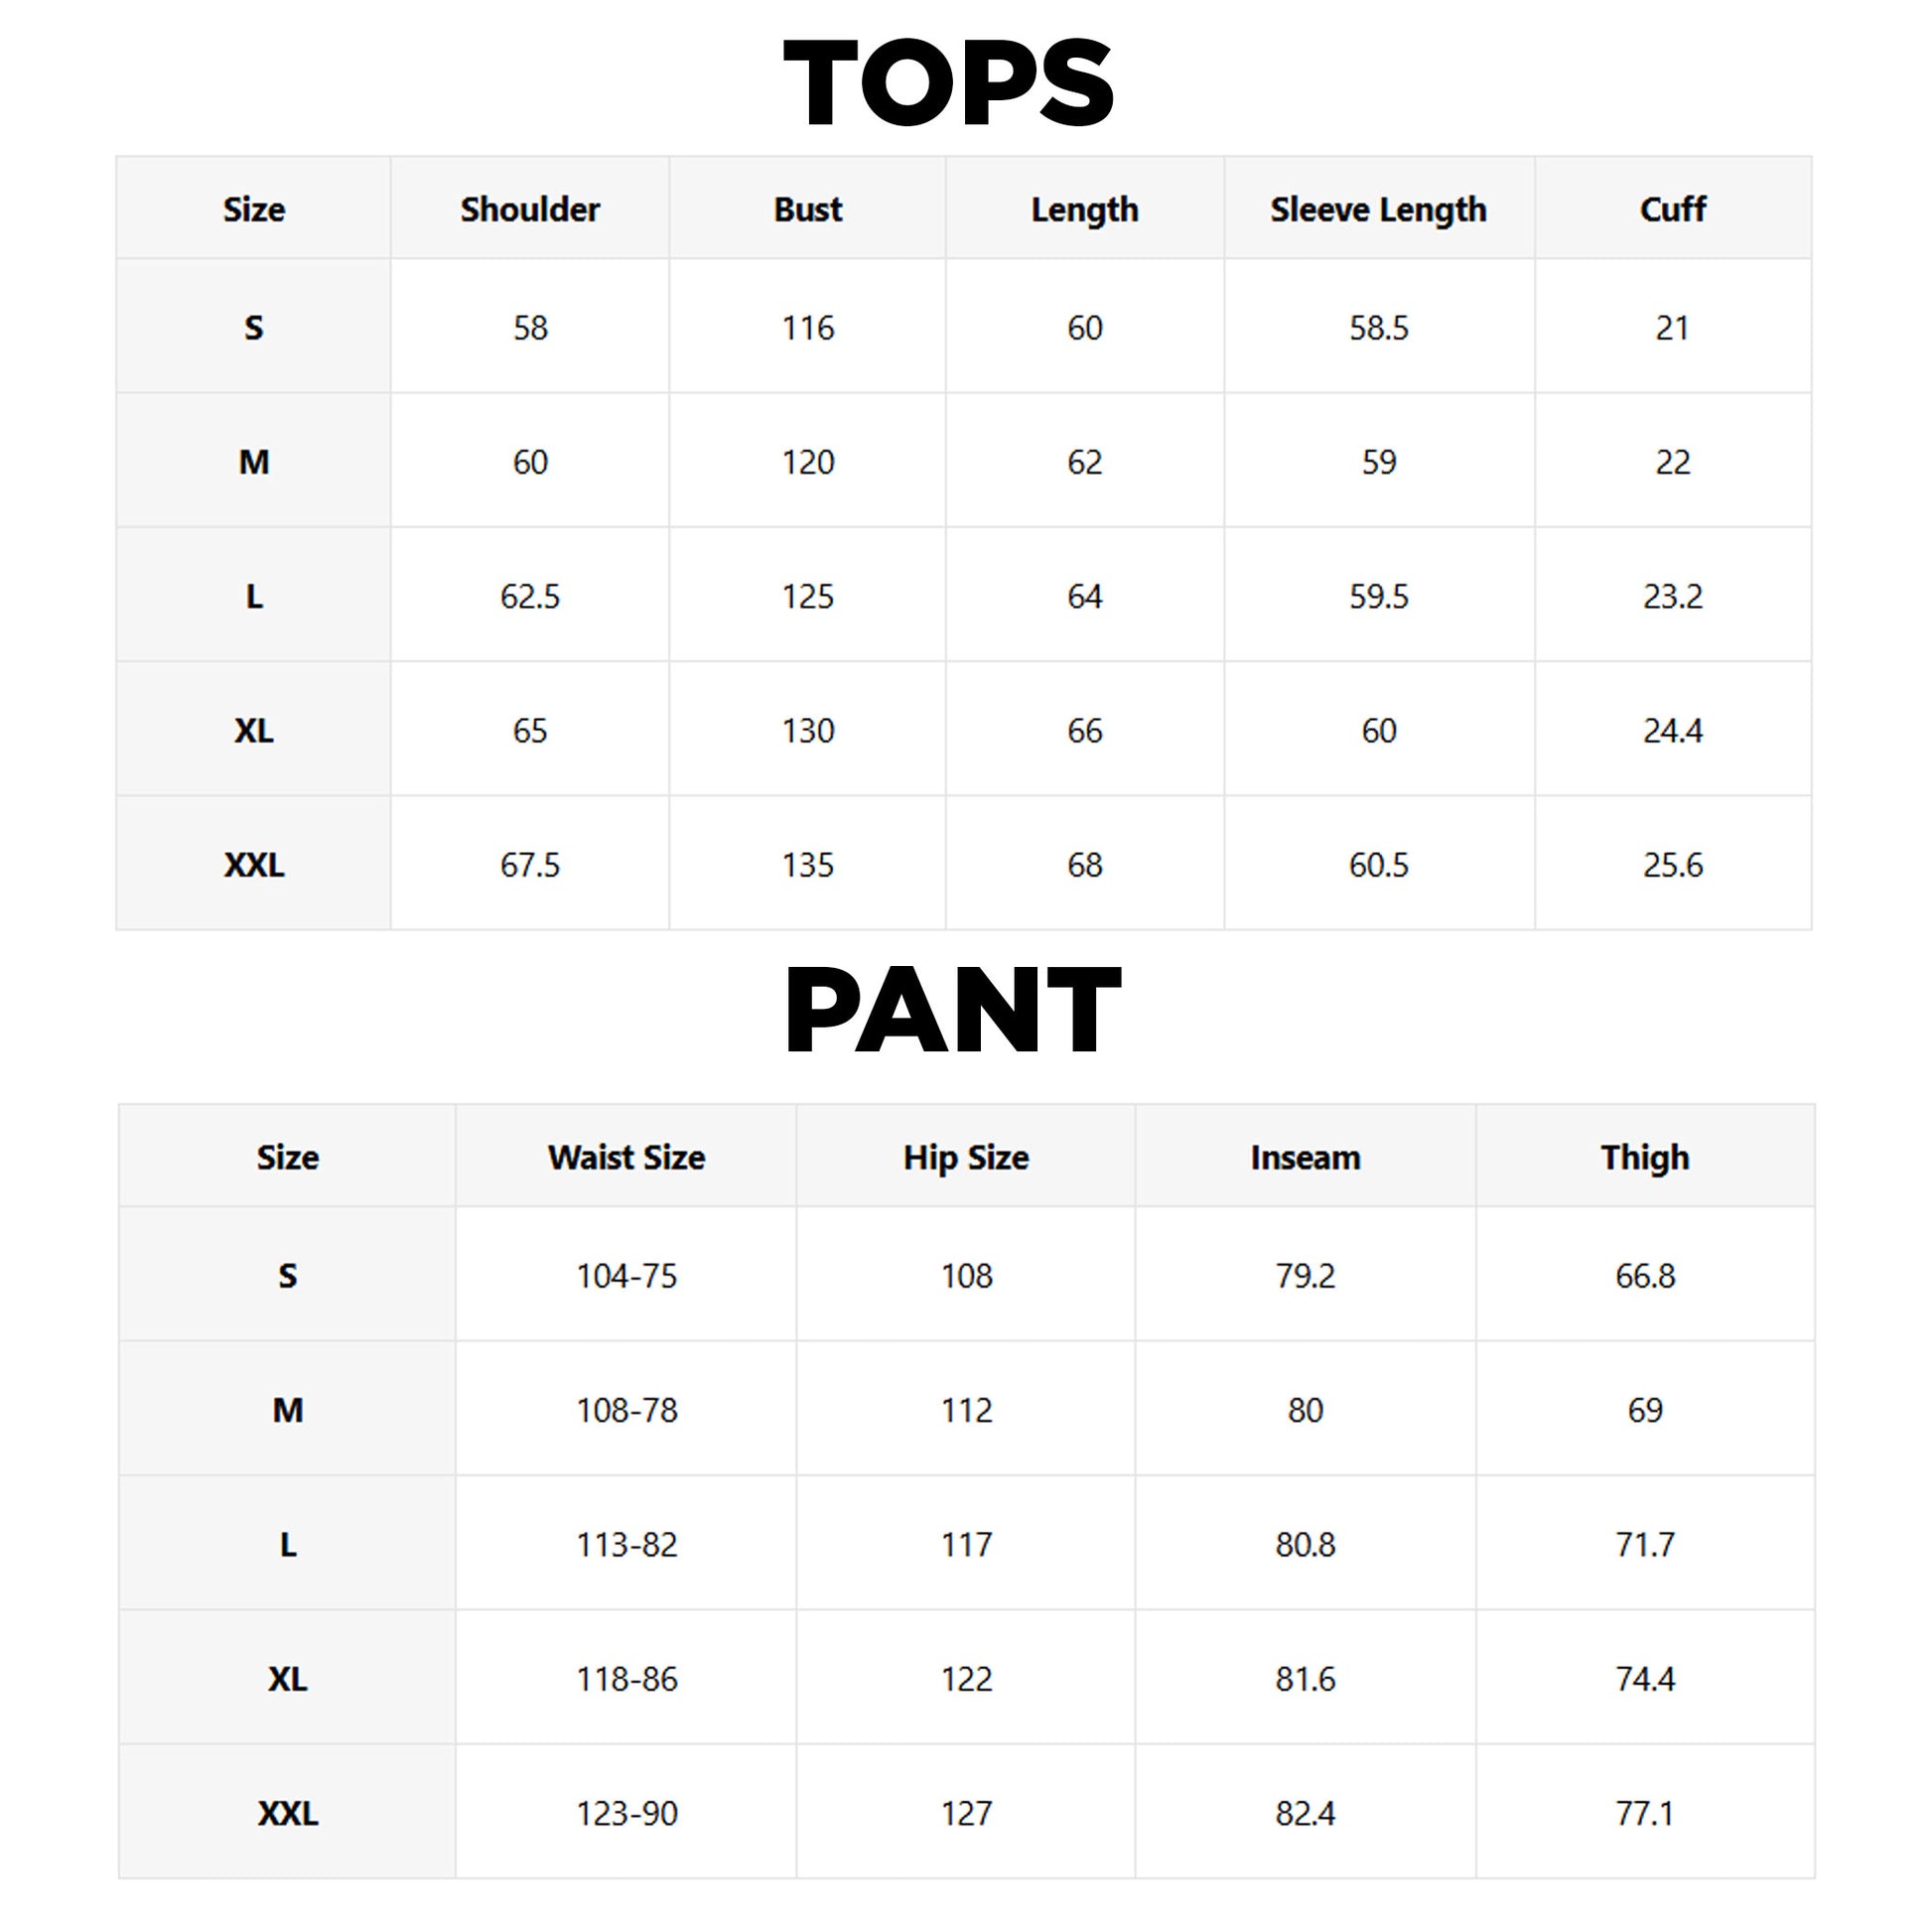1932x1932 pixels.
Task: Select the thigh value 77.1
Action: [x=1645, y=1812]
